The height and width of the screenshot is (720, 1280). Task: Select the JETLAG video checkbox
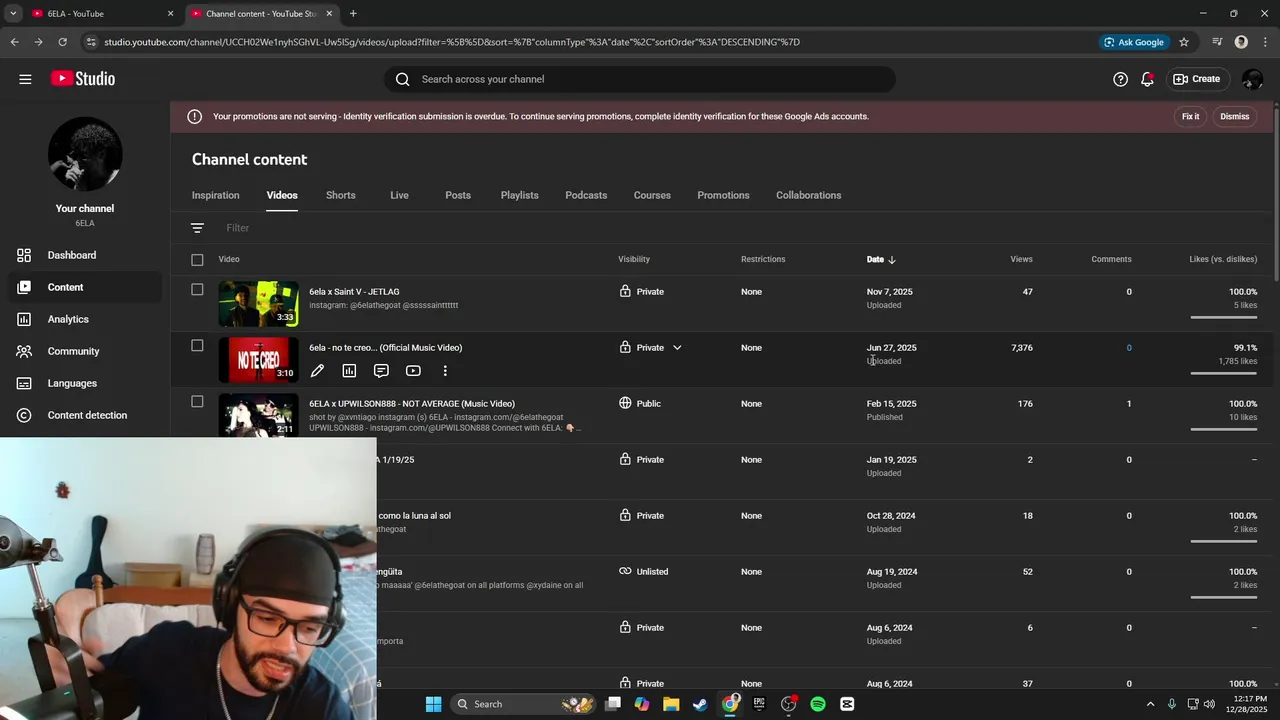[x=197, y=290]
